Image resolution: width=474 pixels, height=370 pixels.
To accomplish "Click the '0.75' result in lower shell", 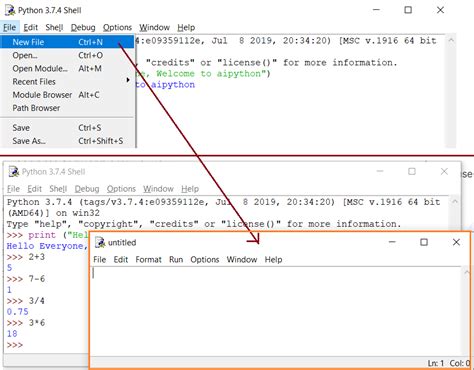I will pyautogui.click(x=18, y=312).
